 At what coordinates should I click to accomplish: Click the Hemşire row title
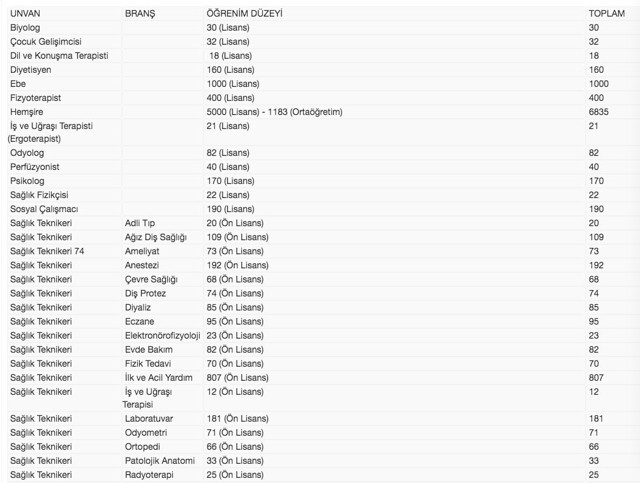coord(28,112)
